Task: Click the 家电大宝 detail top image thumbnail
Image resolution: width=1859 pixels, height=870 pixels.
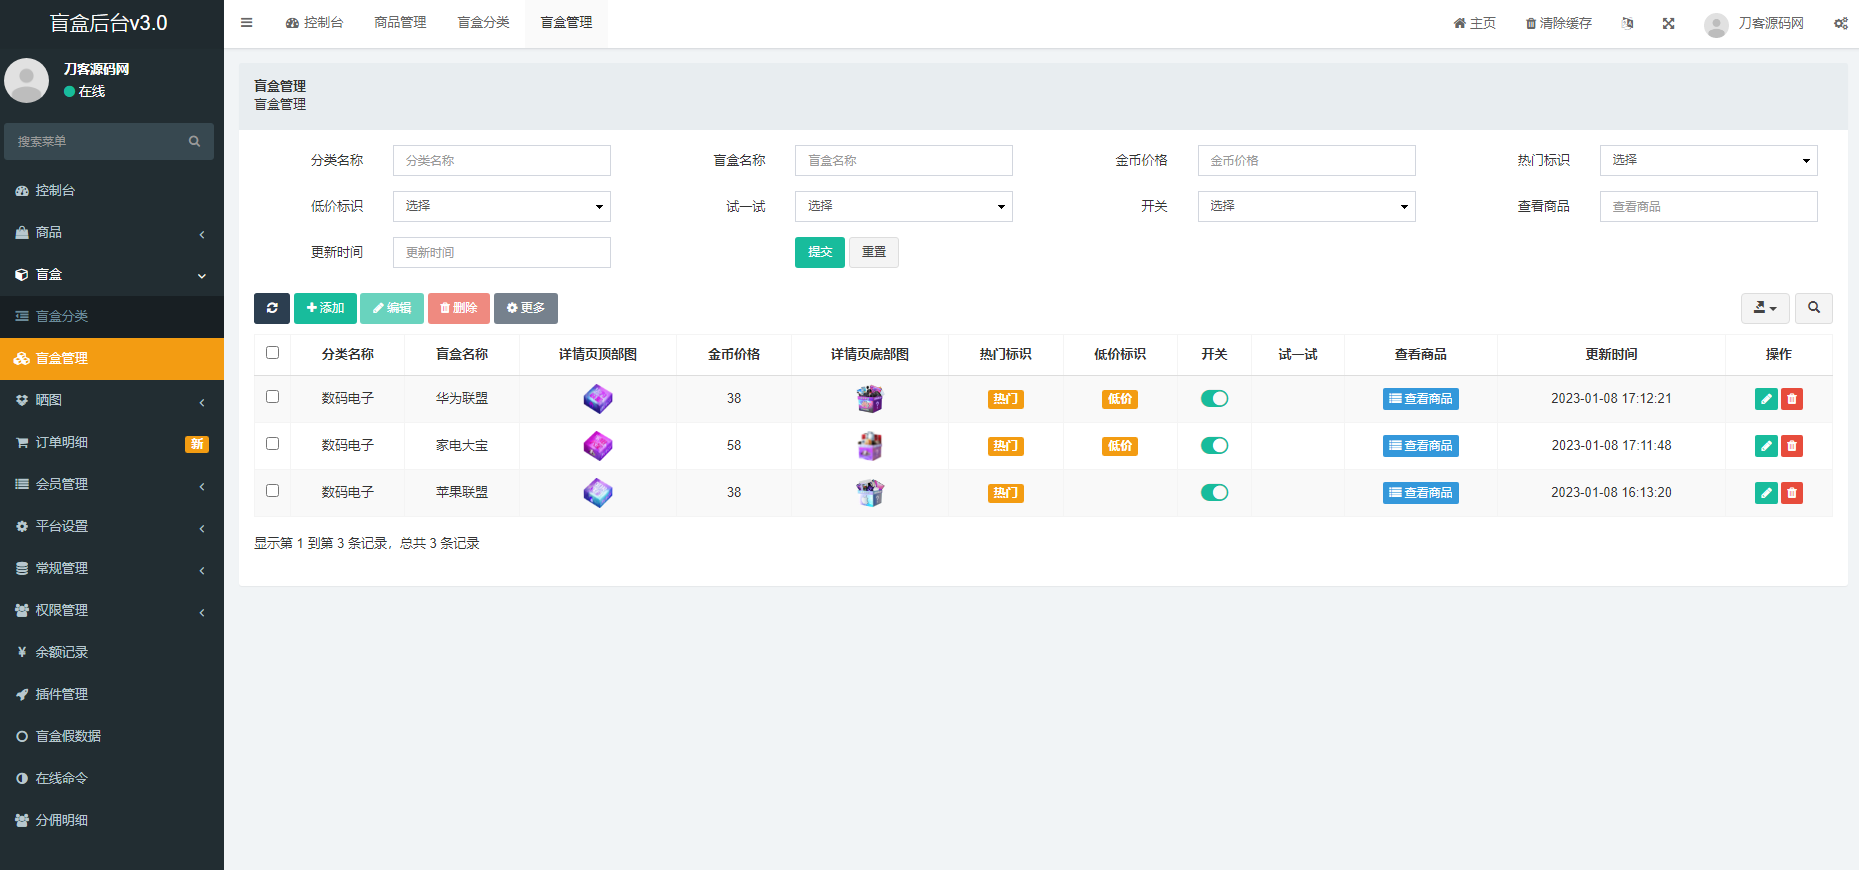Action: click(598, 446)
